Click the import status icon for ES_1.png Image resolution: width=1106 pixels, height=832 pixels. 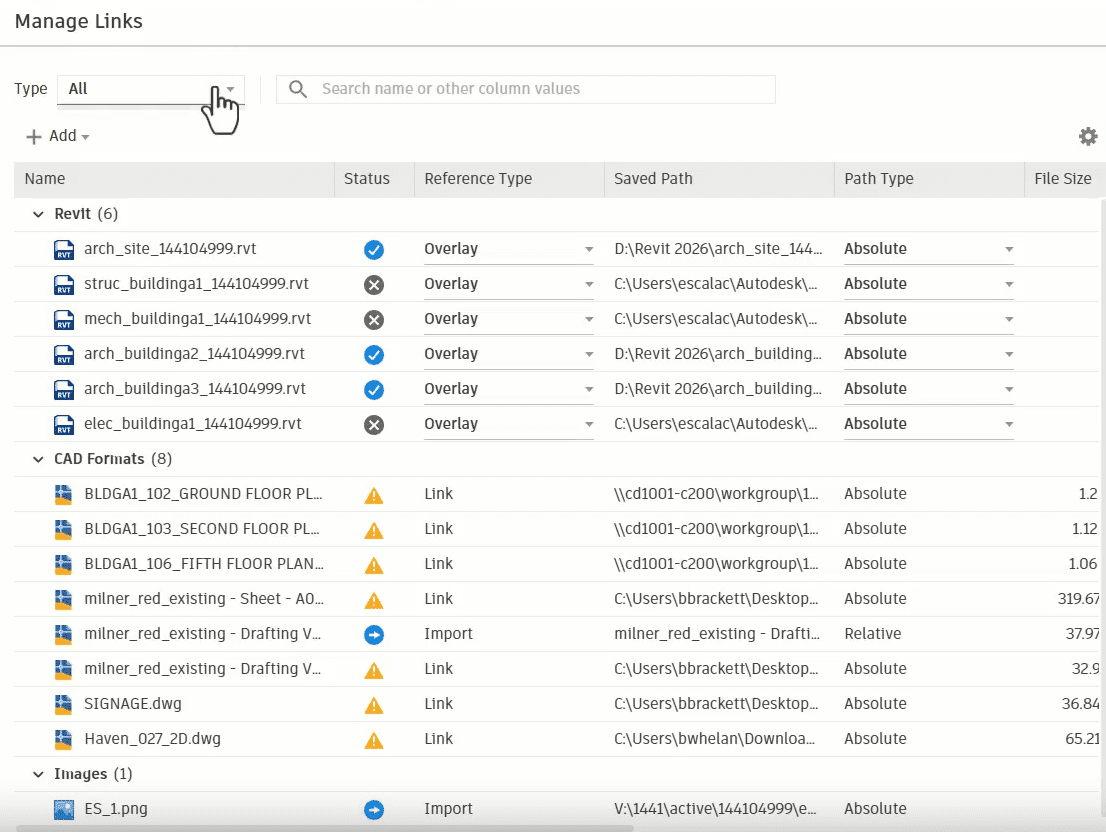(x=374, y=809)
